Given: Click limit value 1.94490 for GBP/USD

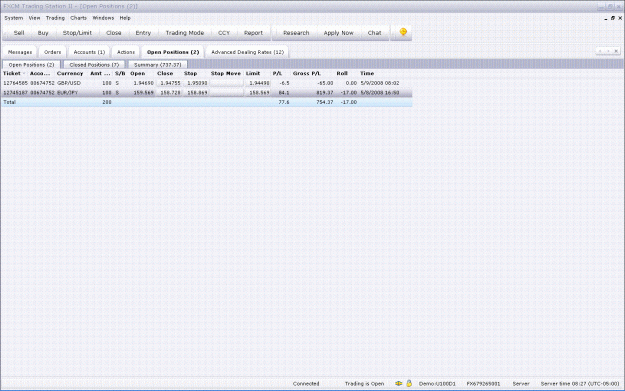Looking at the screenshot, I should point(259,83).
